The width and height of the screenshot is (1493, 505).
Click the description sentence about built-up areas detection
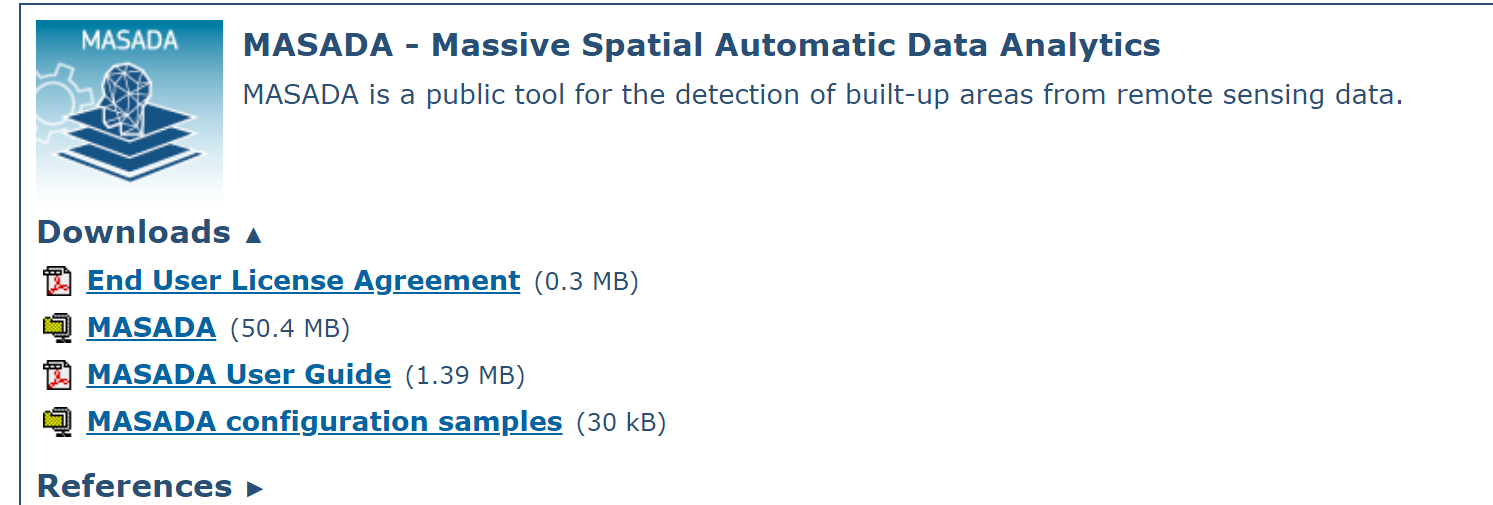[x=823, y=96]
